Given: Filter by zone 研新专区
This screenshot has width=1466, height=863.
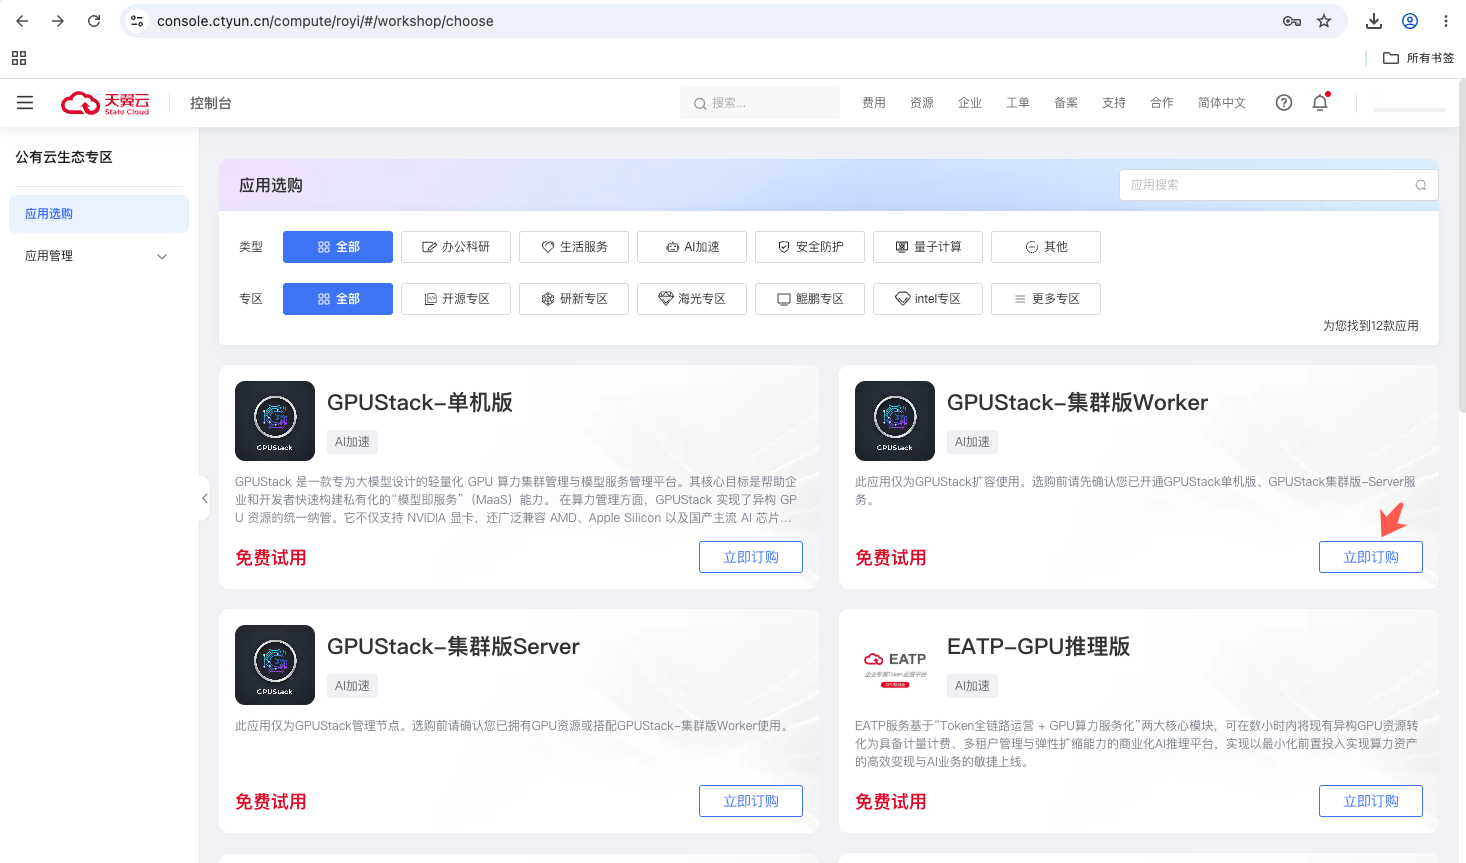Looking at the screenshot, I should pyautogui.click(x=574, y=299).
